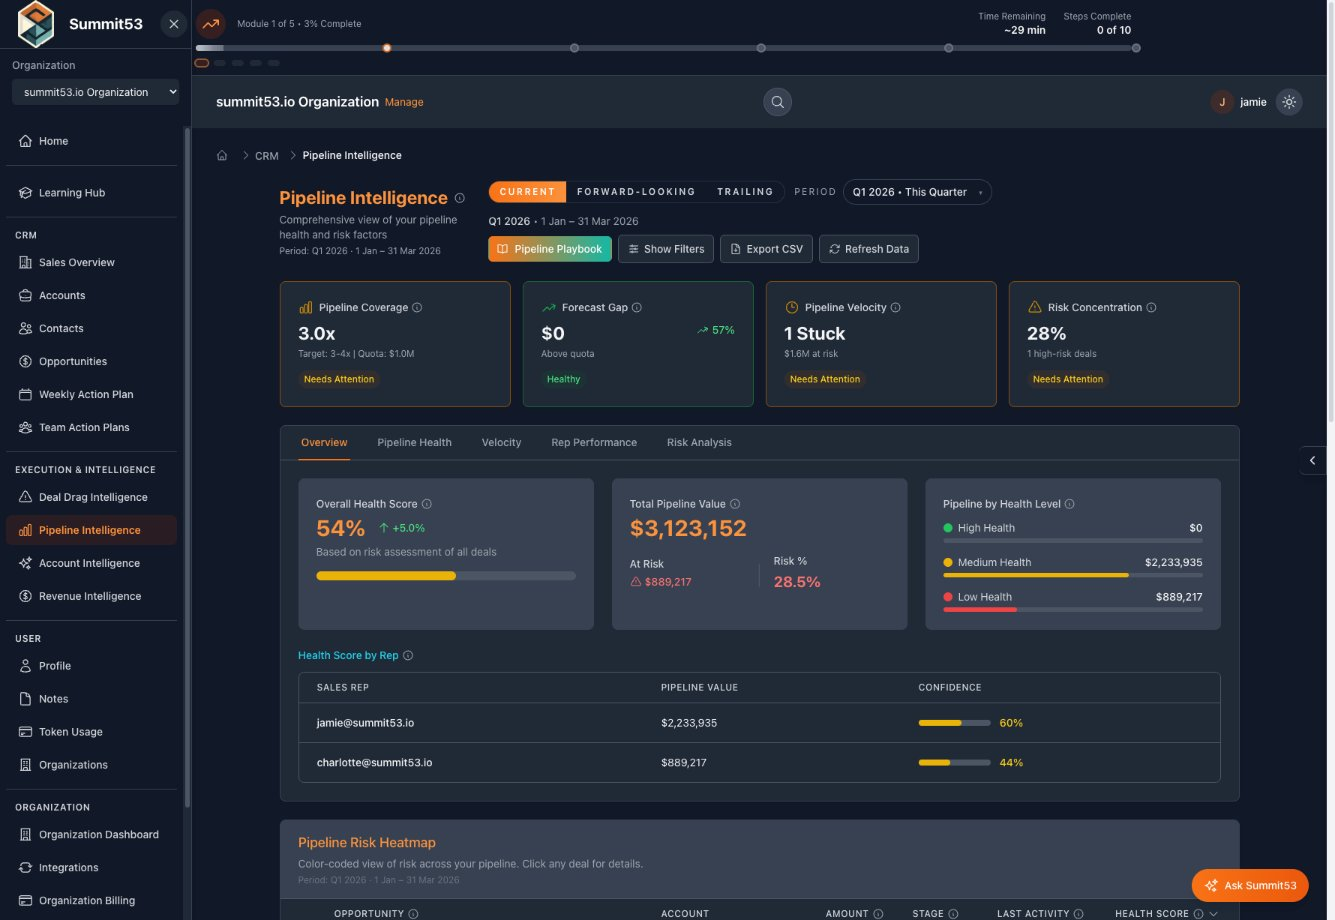Open the Q1 2026 period dropdown
1335x920 pixels.
[917, 192]
